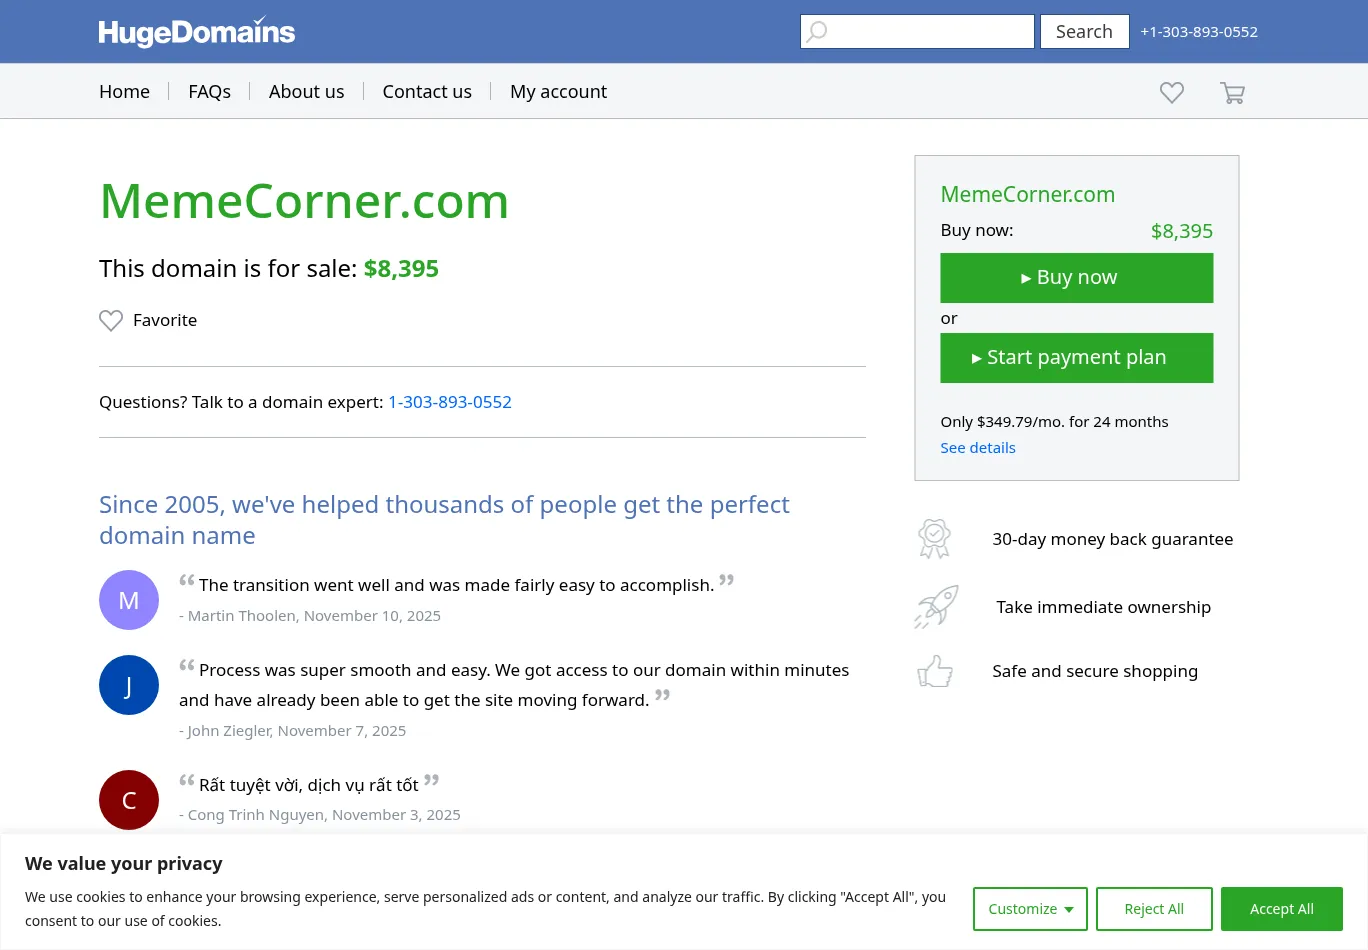Click Martin Thoolen's purple M avatar
The width and height of the screenshot is (1368, 950).
click(x=129, y=600)
